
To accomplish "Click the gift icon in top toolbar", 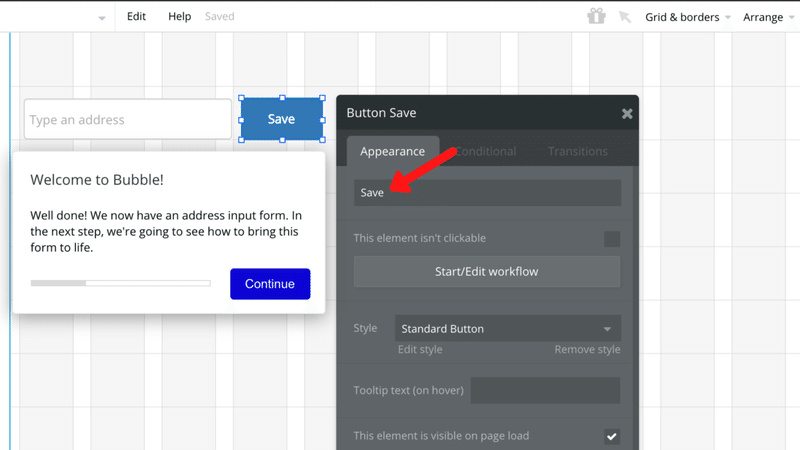I will [x=596, y=16].
